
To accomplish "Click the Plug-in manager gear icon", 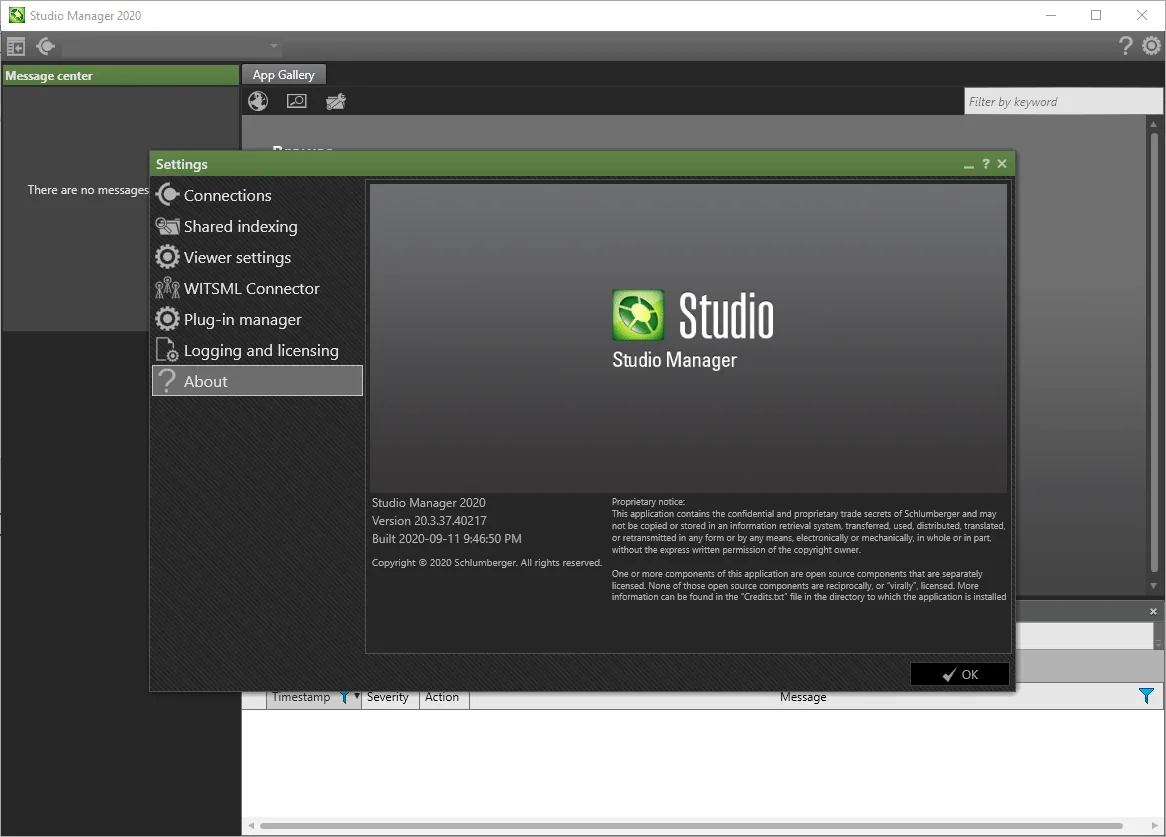I will point(167,319).
